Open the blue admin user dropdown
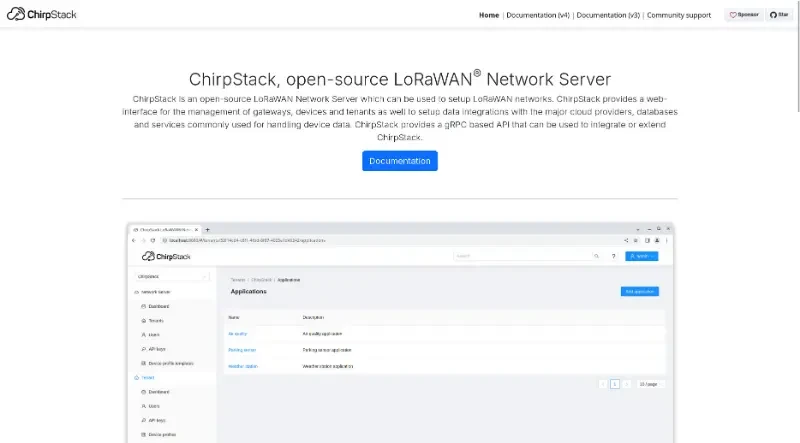 [x=641, y=256]
